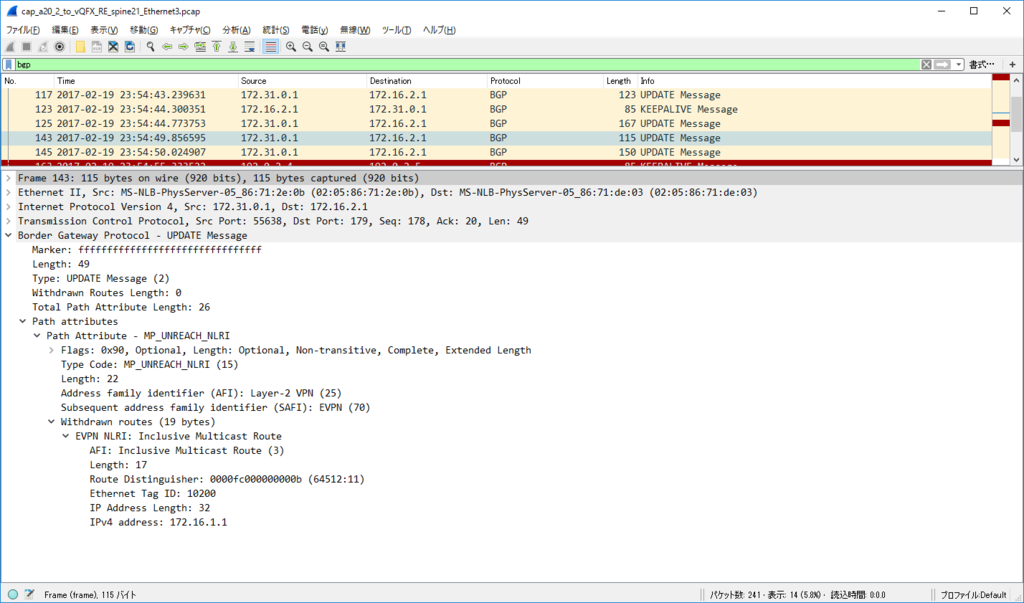Collapse EVPN NLRI Inclusive Multicast Route
This screenshot has width=1024, height=603.
coord(66,436)
